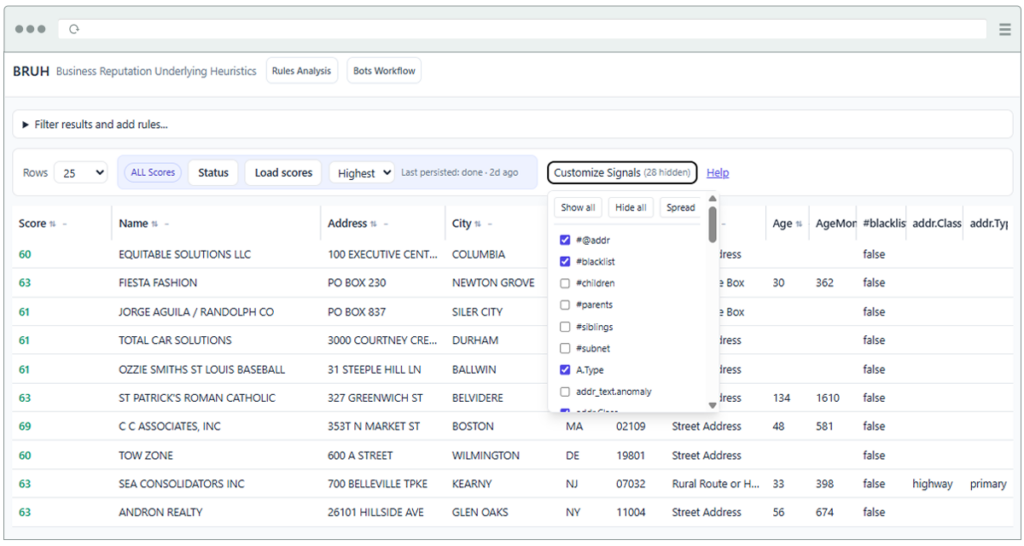Screen dimensions: 1024x546
Task: Uncheck the A.Type signal checkbox
Action: [565, 370]
